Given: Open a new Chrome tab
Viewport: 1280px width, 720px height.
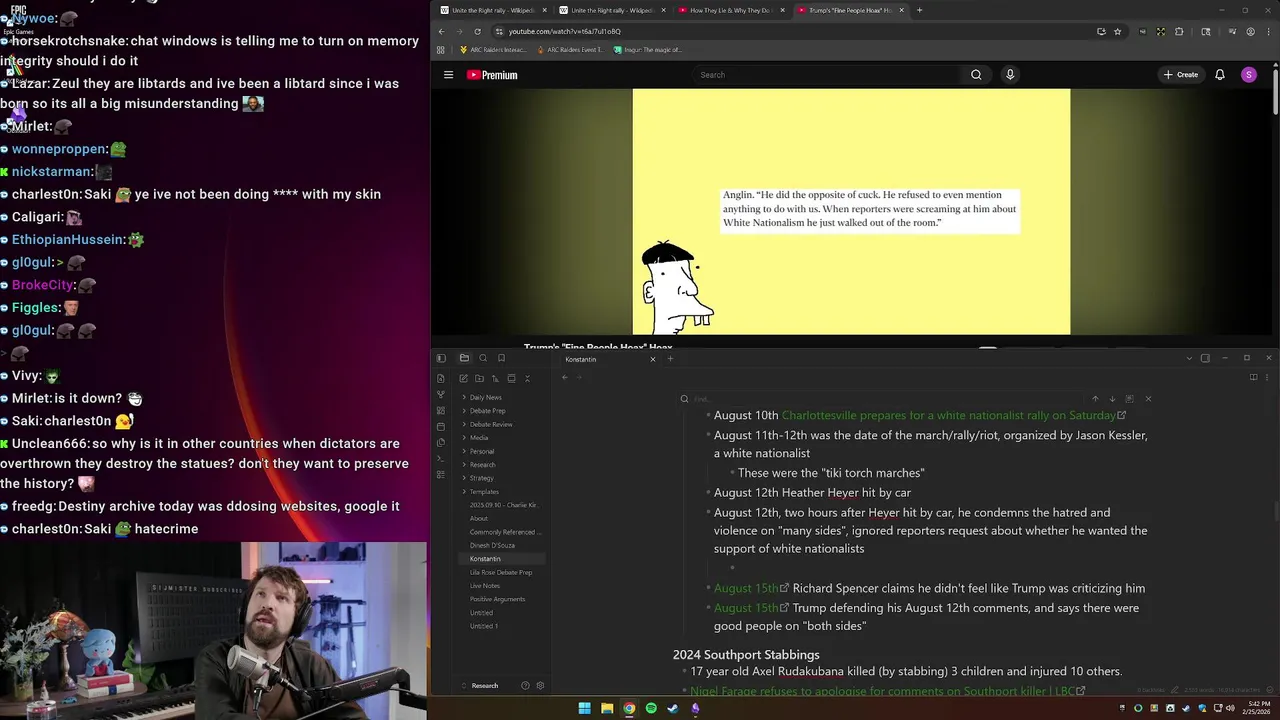Looking at the screenshot, I should point(919,10).
